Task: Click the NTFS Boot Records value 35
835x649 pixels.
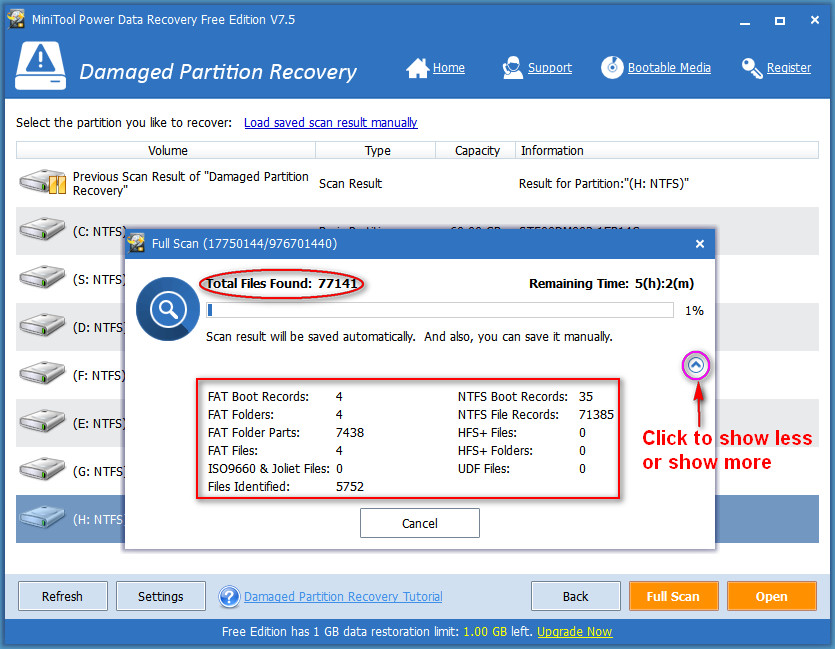Action: point(586,397)
